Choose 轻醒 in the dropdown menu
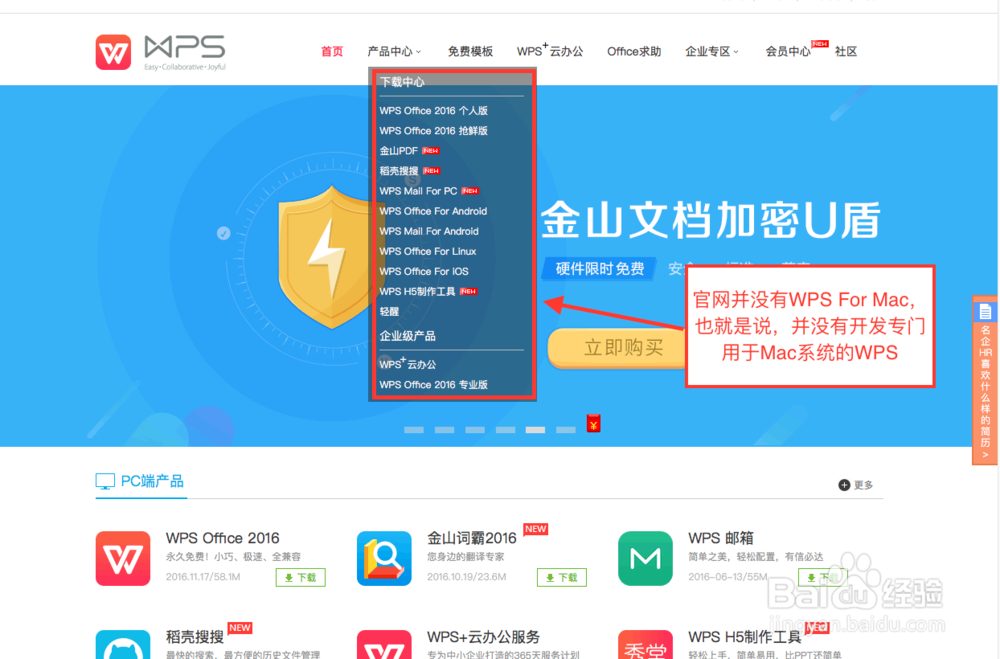This screenshot has width=1000, height=659. [389, 311]
